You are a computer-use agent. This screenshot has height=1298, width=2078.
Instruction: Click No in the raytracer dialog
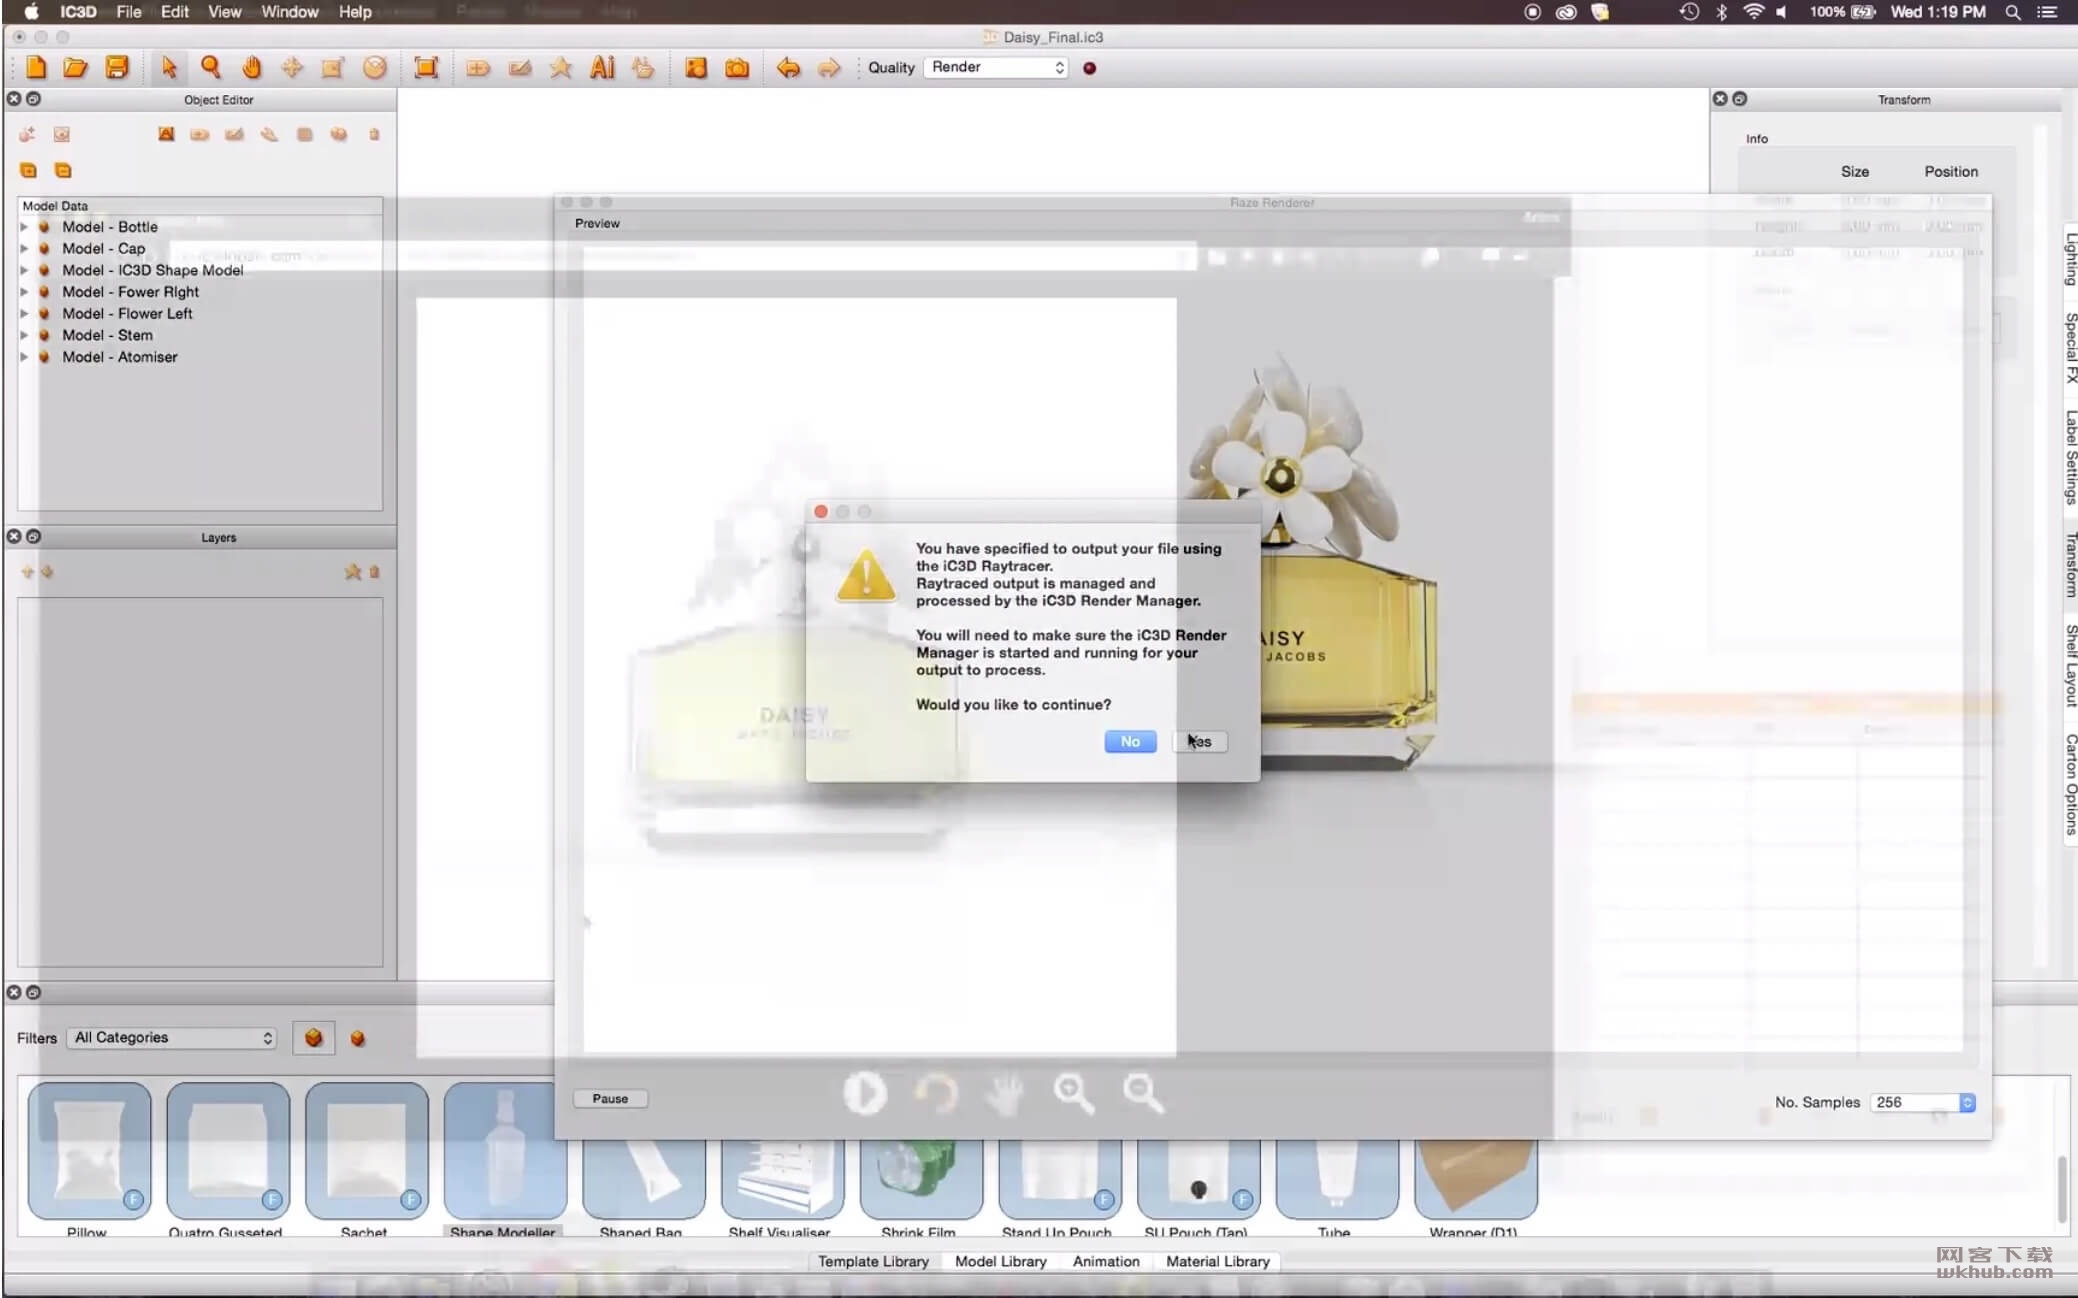pyautogui.click(x=1130, y=741)
